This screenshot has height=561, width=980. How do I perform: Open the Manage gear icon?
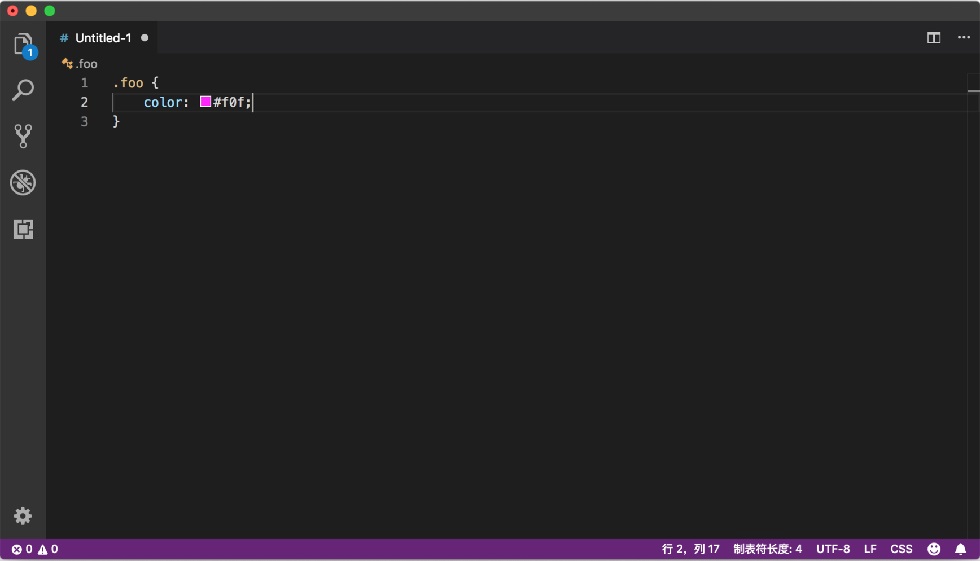pos(23,516)
